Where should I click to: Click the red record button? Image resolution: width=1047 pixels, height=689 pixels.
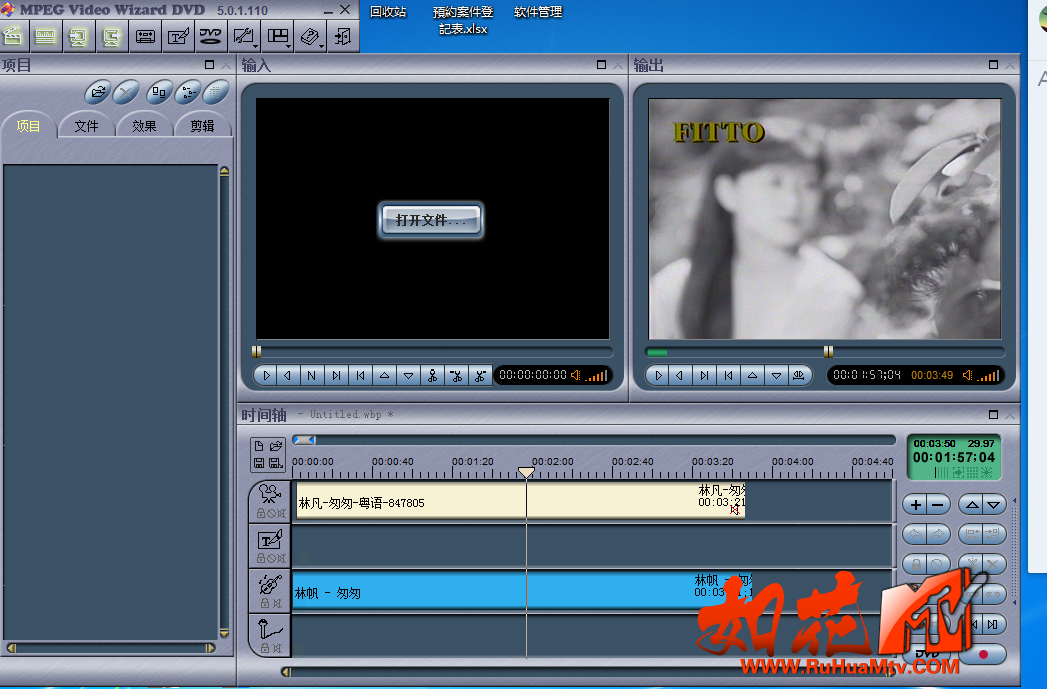pos(983,654)
